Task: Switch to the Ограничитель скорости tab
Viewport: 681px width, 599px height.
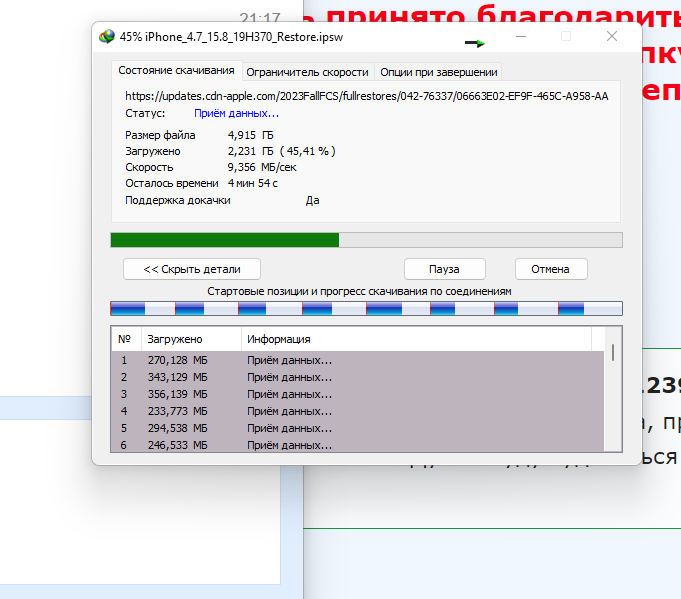Action: tap(307, 72)
